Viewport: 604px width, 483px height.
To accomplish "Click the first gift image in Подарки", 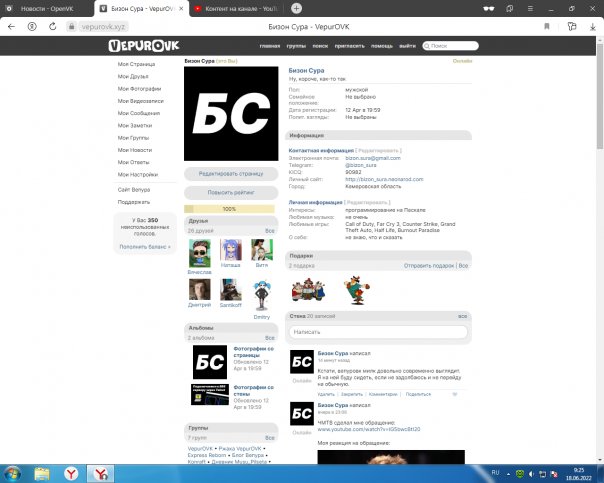I will pos(308,290).
